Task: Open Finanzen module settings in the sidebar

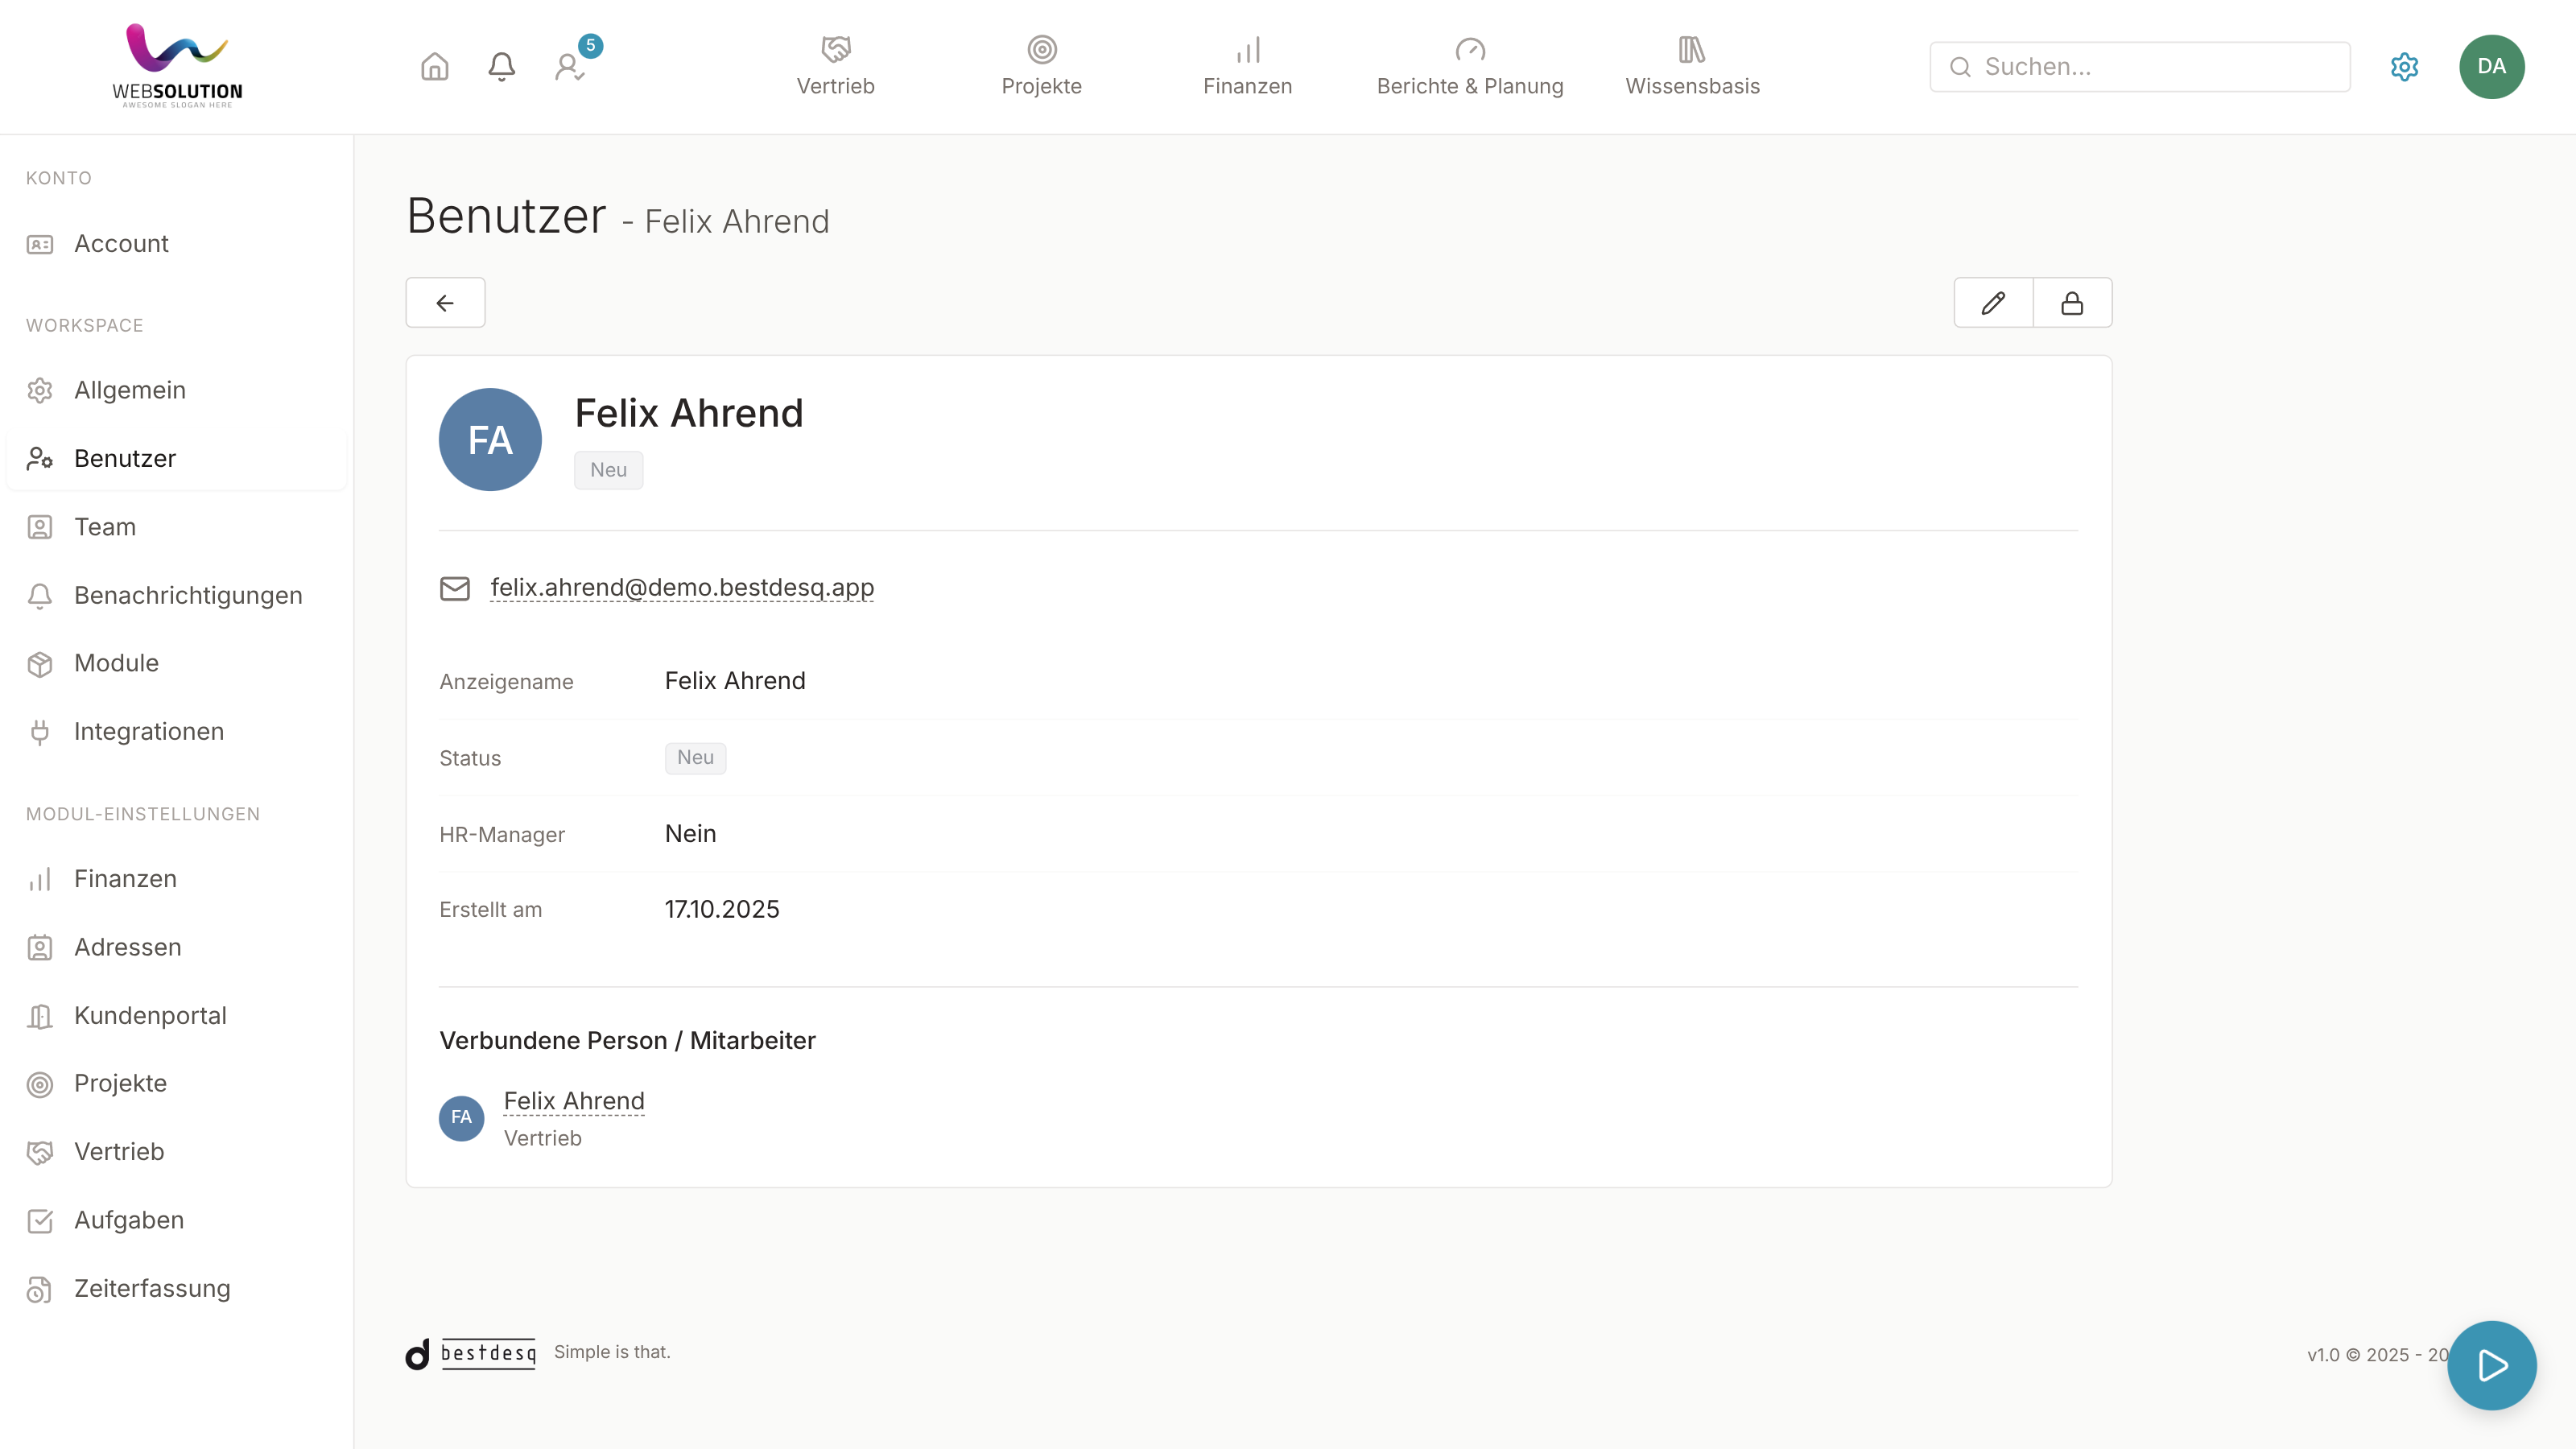Action: click(177, 879)
